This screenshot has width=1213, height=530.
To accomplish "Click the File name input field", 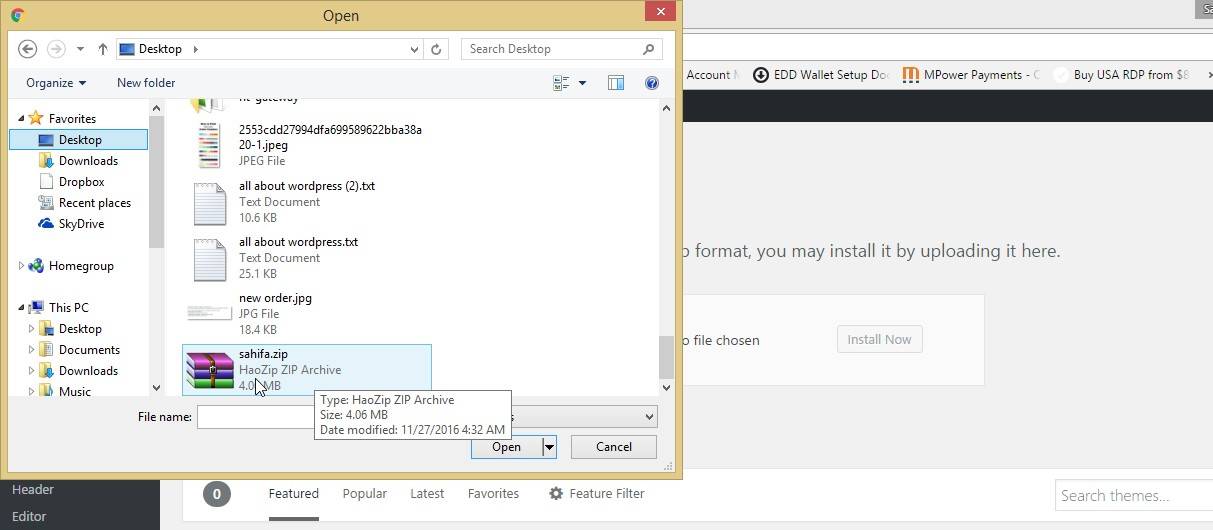I will coord(255,417).
